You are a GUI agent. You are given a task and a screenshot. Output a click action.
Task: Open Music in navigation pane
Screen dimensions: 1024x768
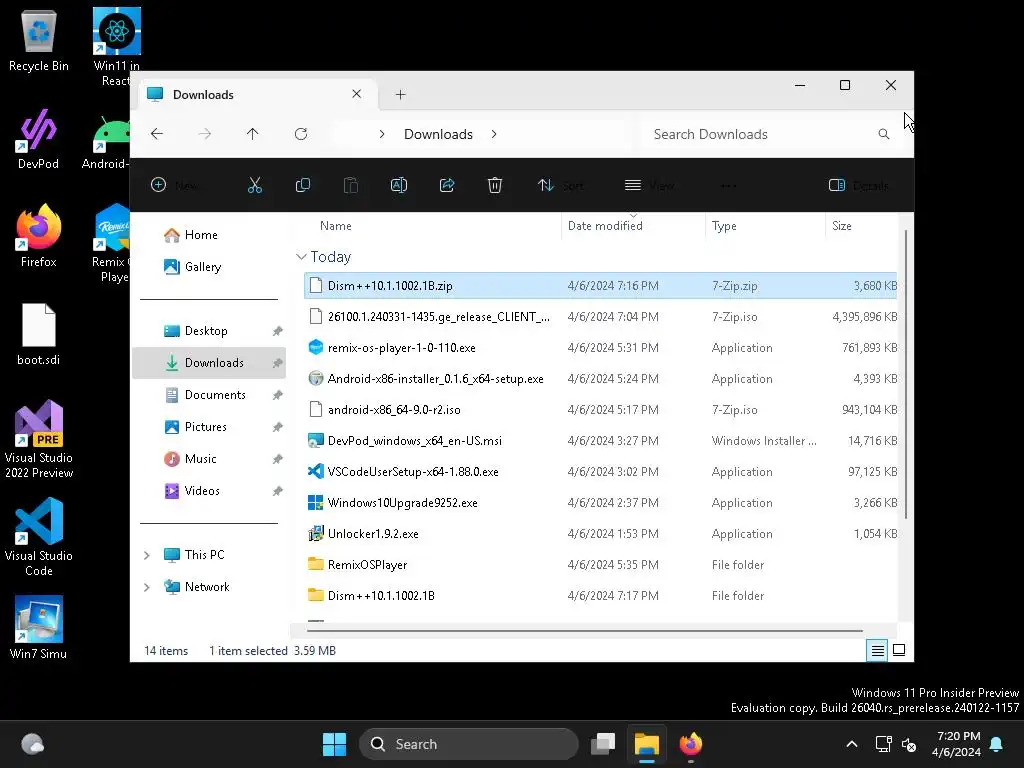[200, 458]
